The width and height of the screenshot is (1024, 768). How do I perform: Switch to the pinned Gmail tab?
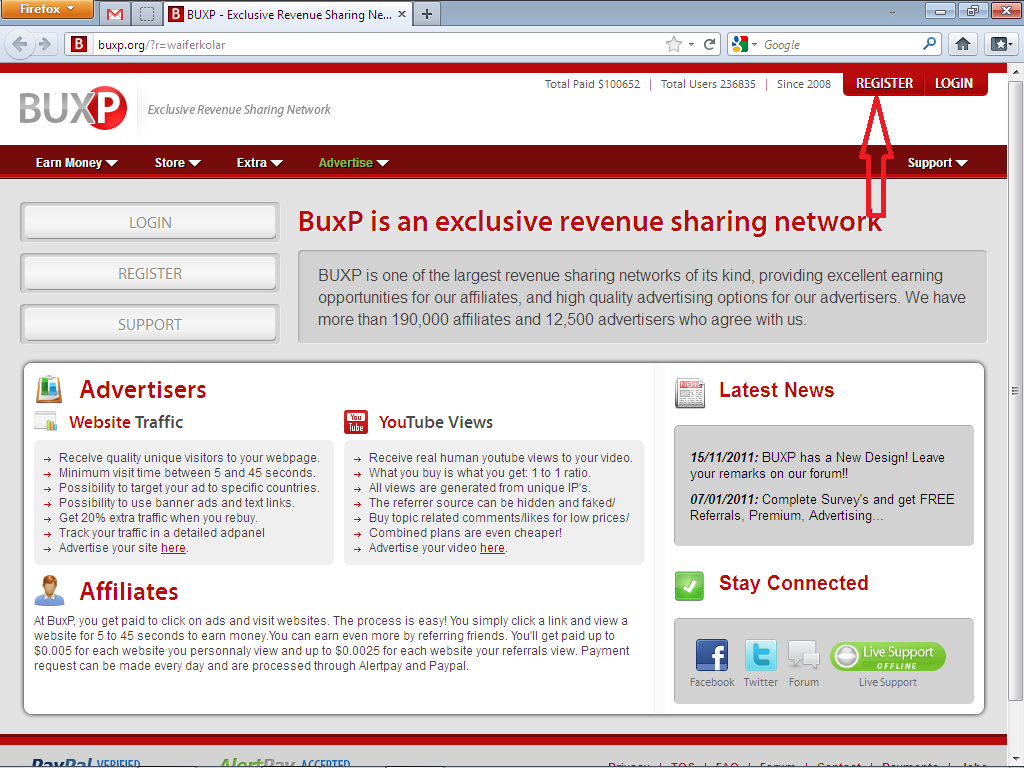tap(115, 14)
